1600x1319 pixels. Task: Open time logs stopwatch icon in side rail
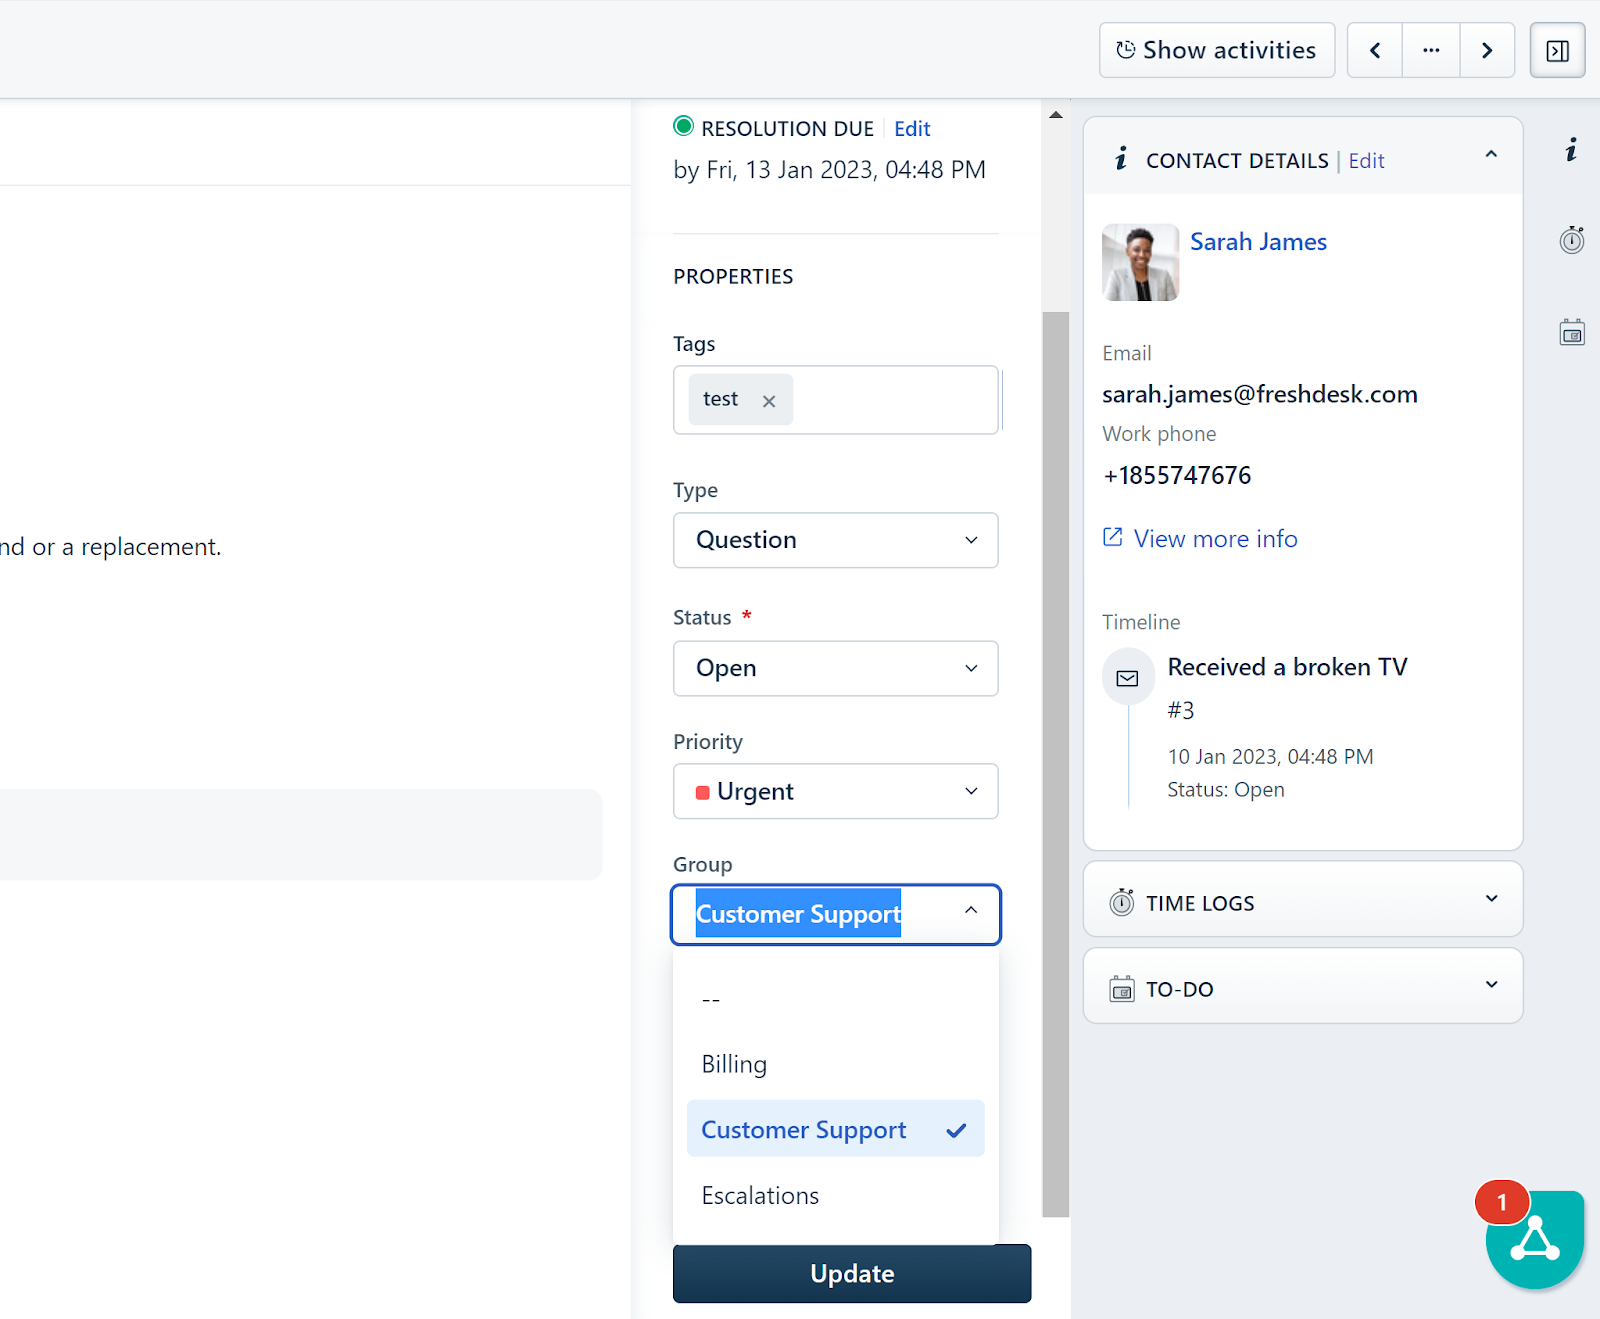[1571, 240]
